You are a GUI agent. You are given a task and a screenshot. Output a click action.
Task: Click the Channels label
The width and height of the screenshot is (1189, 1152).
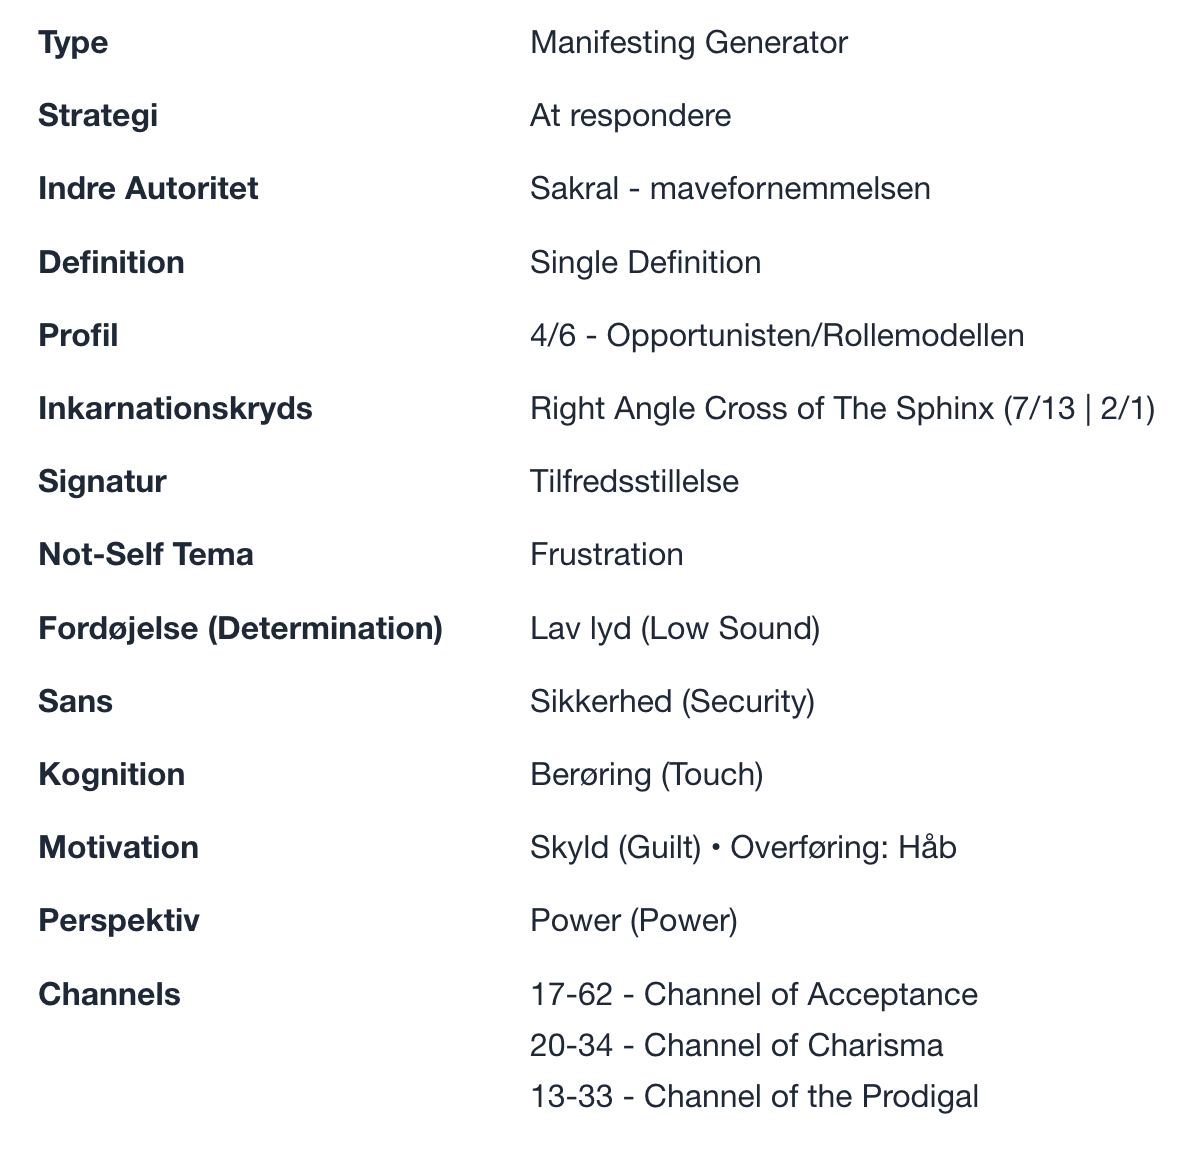[109, 994]
